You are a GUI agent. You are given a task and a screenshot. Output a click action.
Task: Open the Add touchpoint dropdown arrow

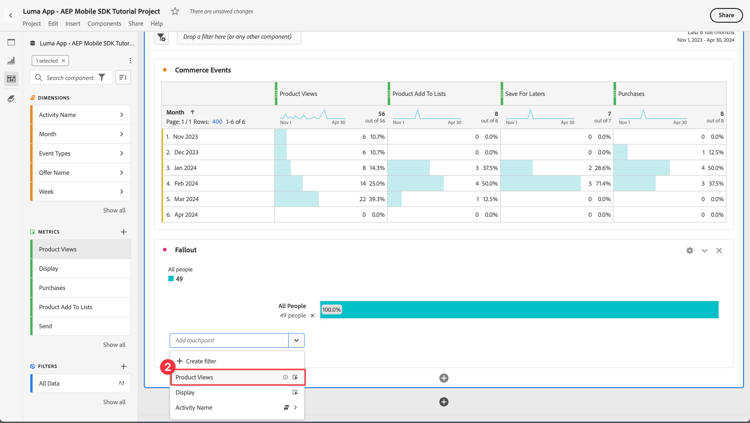point(296,340)
